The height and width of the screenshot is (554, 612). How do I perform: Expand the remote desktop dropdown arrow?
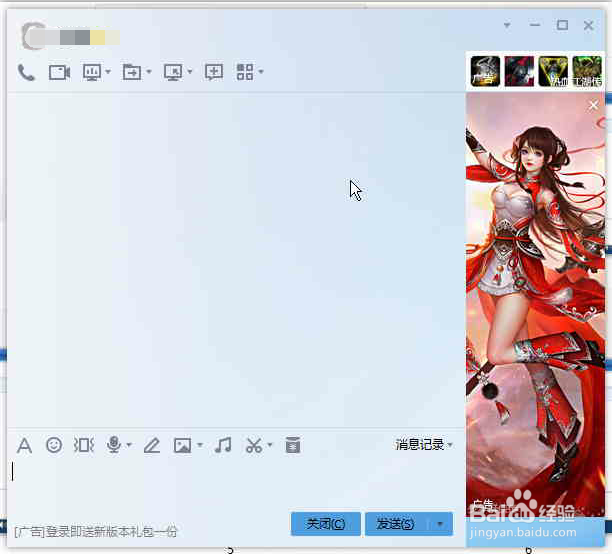point(190,72)
